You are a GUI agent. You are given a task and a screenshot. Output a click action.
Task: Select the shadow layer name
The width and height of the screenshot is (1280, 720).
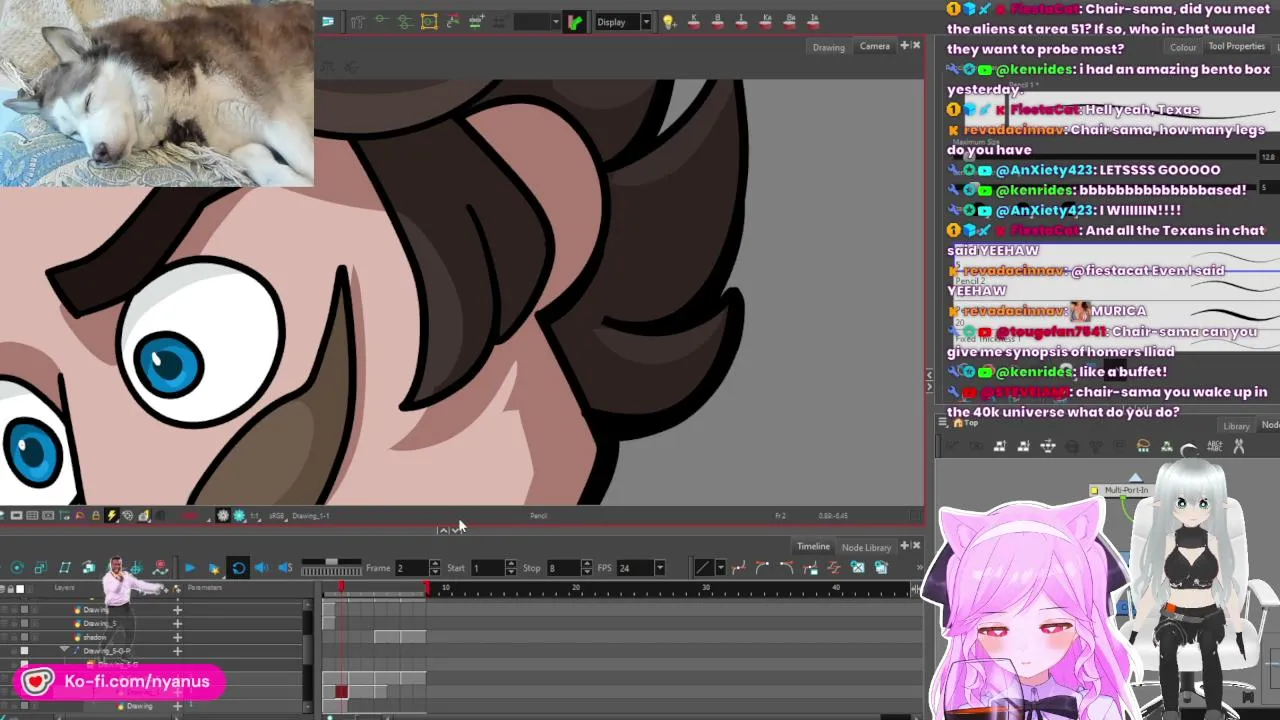click(x=95, y=637)
